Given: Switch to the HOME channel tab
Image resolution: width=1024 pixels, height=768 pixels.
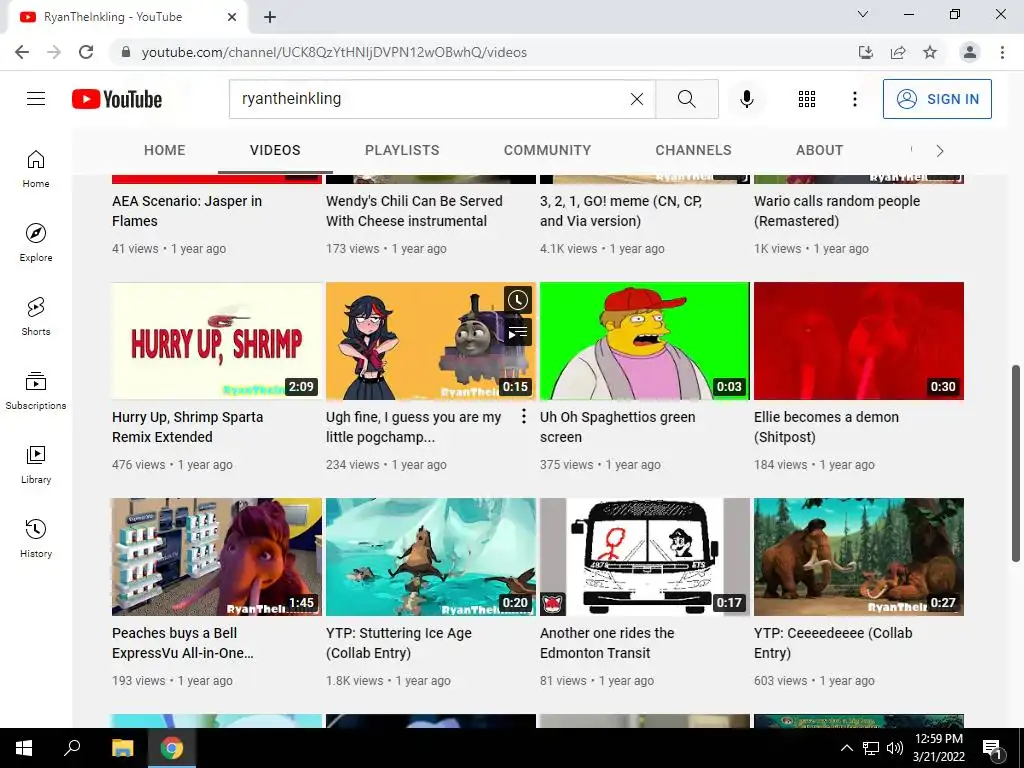Looking at the screenshot, I should click(x=165, y=150).
